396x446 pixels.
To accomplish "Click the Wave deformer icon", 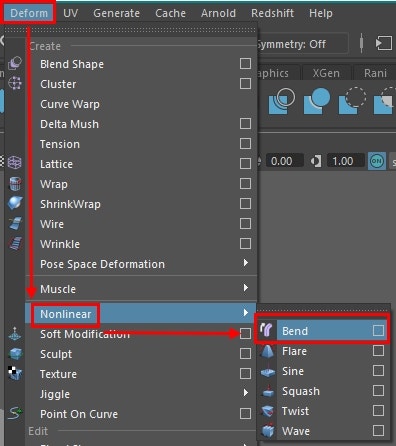I will pyautogui.click(x=268, y=431).
